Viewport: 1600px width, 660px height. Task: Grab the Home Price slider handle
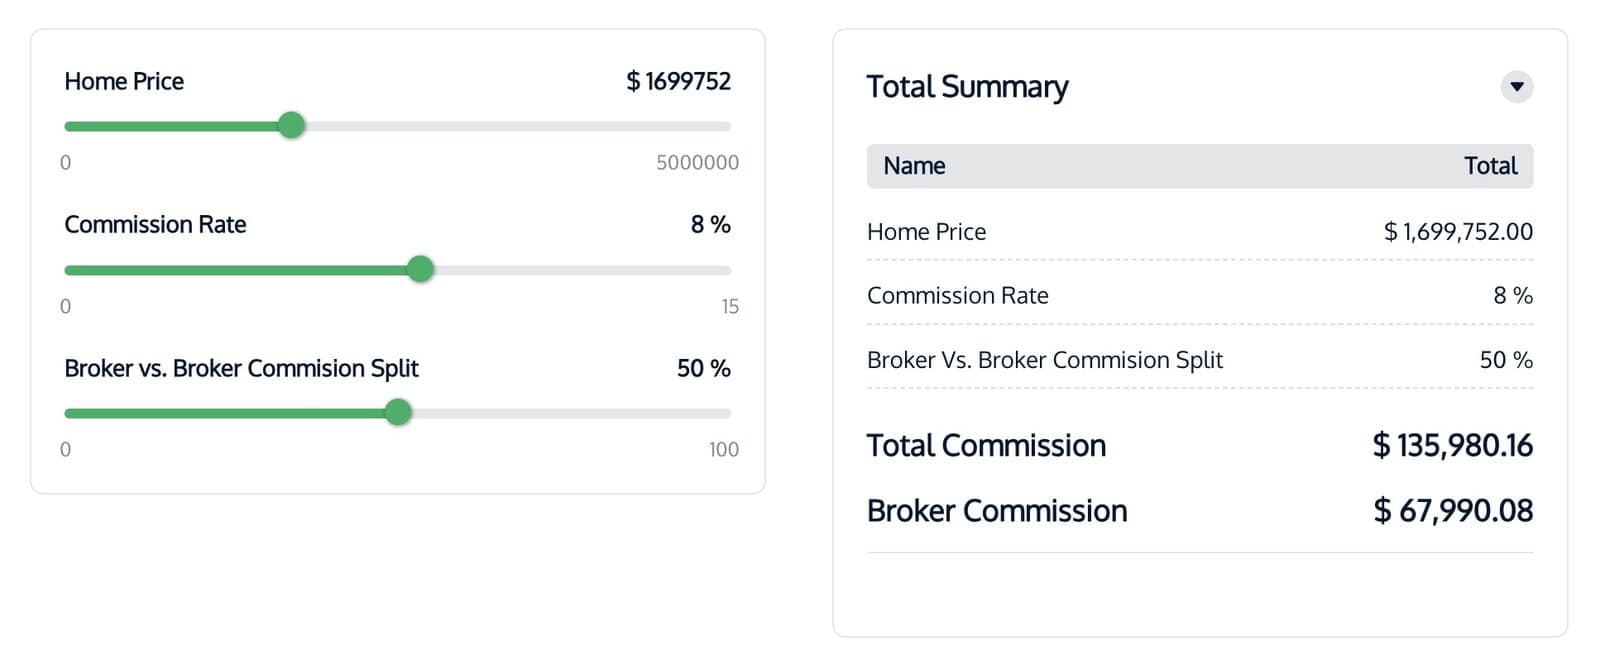click(291, 126)
